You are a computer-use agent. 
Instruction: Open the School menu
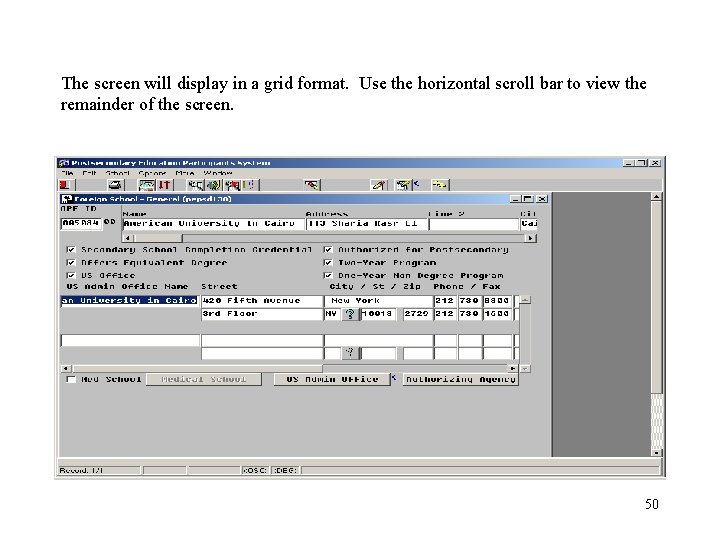[x=117, y=174]
